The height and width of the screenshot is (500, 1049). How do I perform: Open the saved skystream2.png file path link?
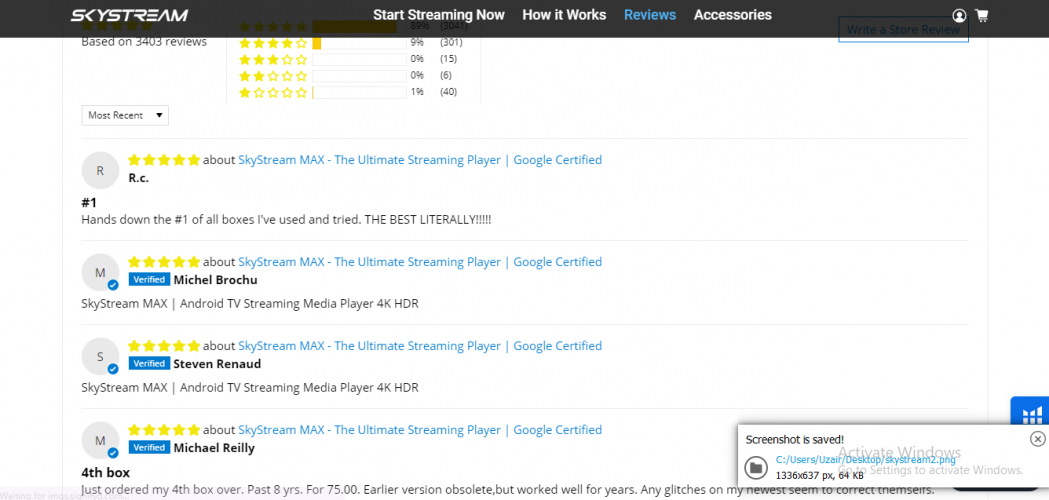point(866,460)
